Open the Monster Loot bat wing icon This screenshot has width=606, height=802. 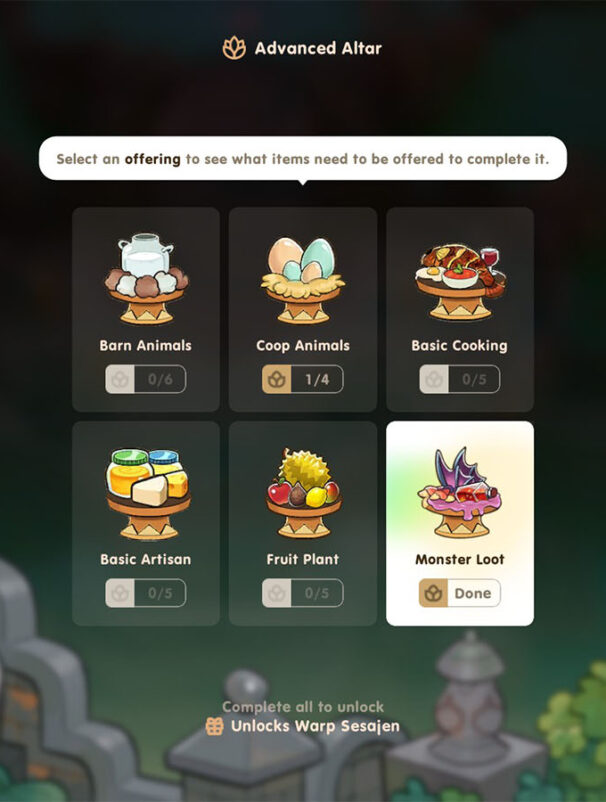point(460,492)
